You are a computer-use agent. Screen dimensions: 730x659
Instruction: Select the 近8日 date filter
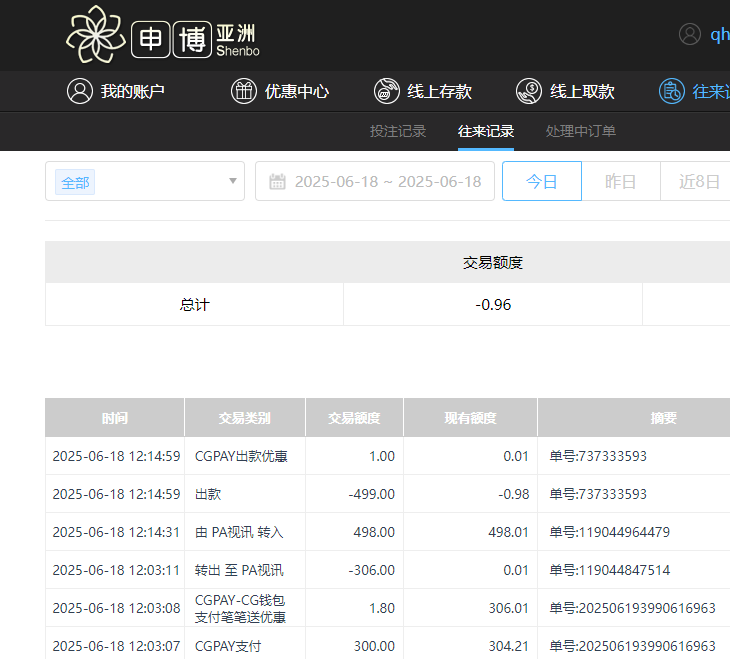point(698,181)
